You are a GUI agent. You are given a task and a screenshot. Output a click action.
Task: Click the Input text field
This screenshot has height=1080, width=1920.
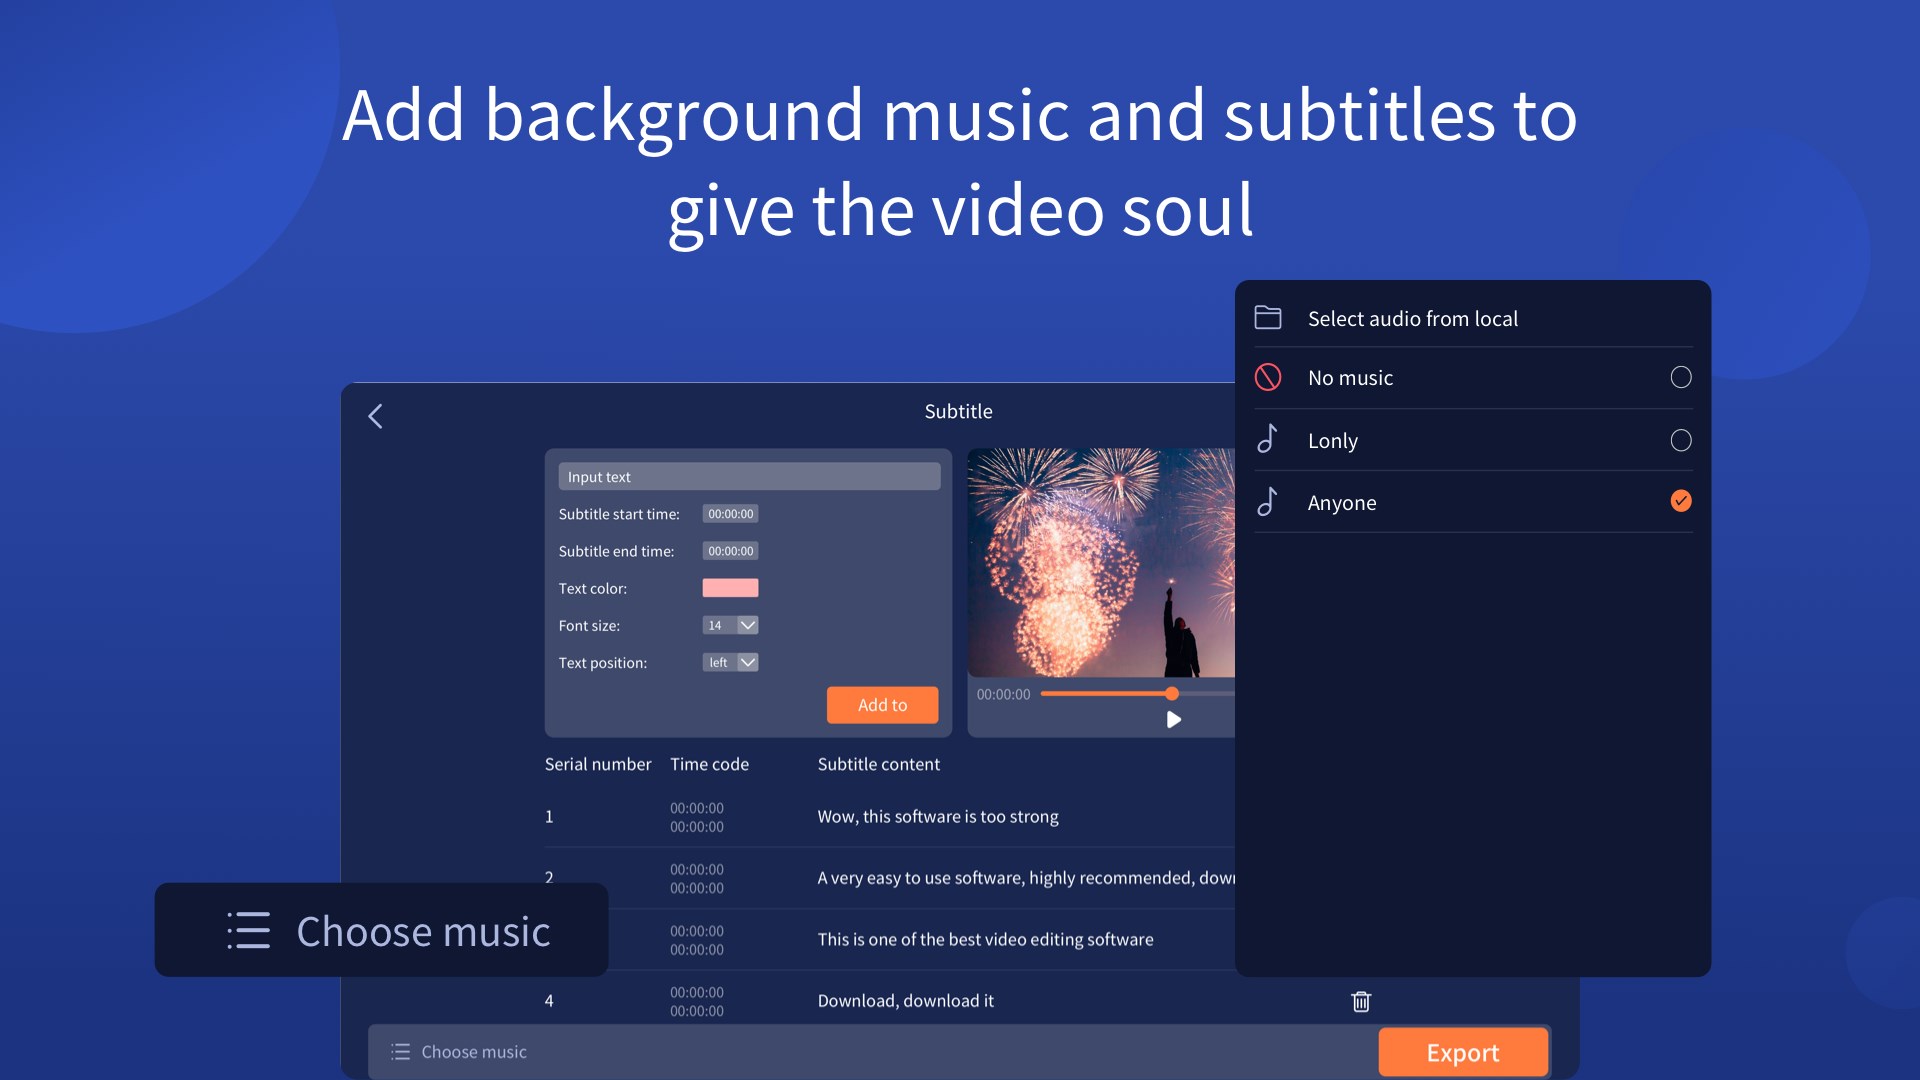[x=748, y=477]
